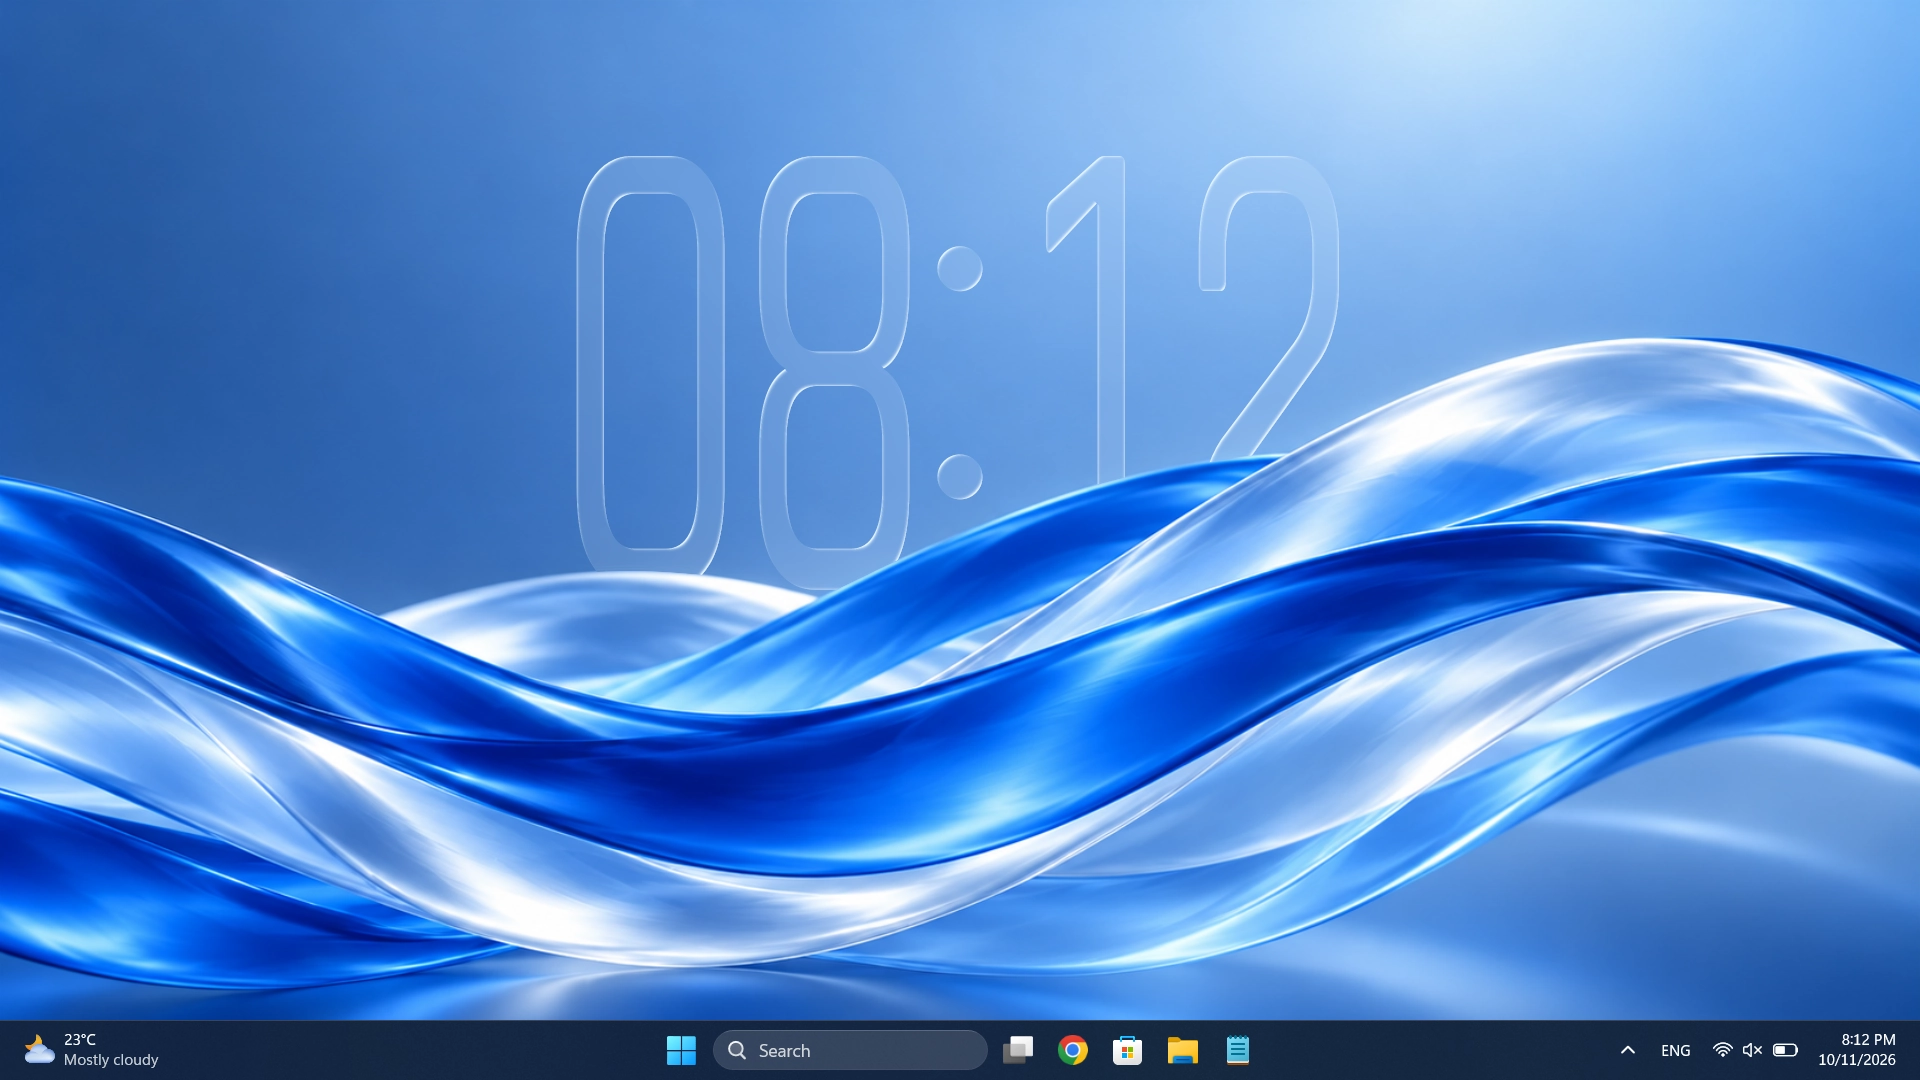Click the date 10/11/2026 in the tray
Viewport: 1920px width, 1080px height.
tap(1857, 1060)
